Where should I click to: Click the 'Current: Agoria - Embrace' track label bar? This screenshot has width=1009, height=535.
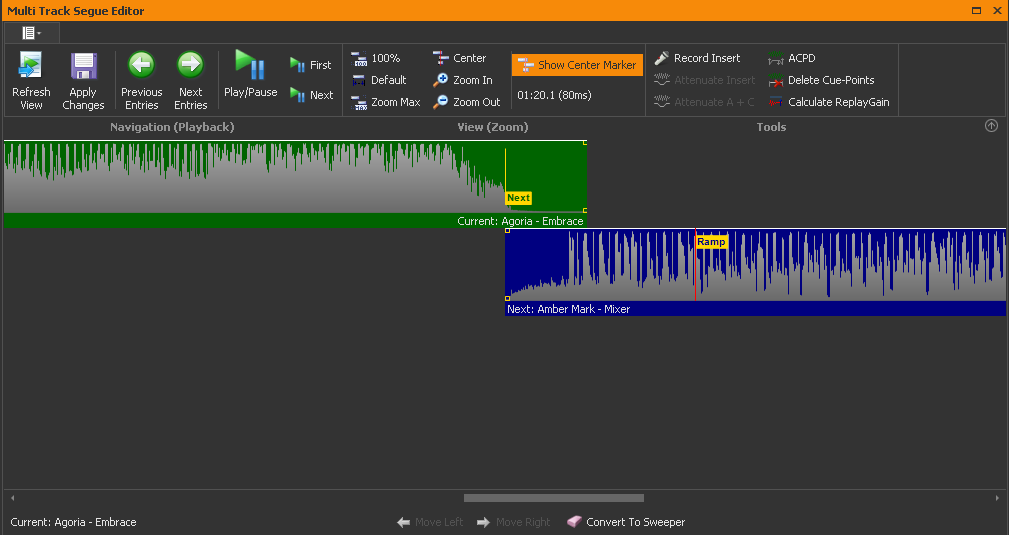[295, 221]
